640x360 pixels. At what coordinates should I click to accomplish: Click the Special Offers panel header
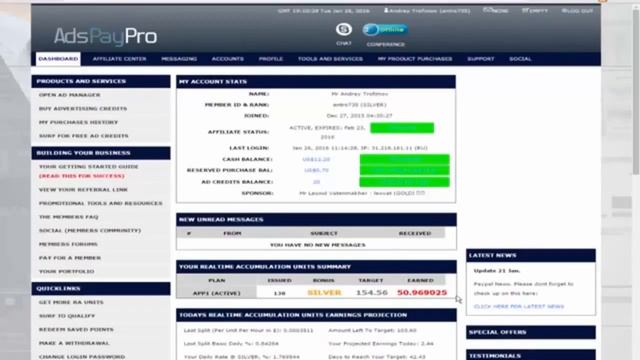(x=531, y=332)
